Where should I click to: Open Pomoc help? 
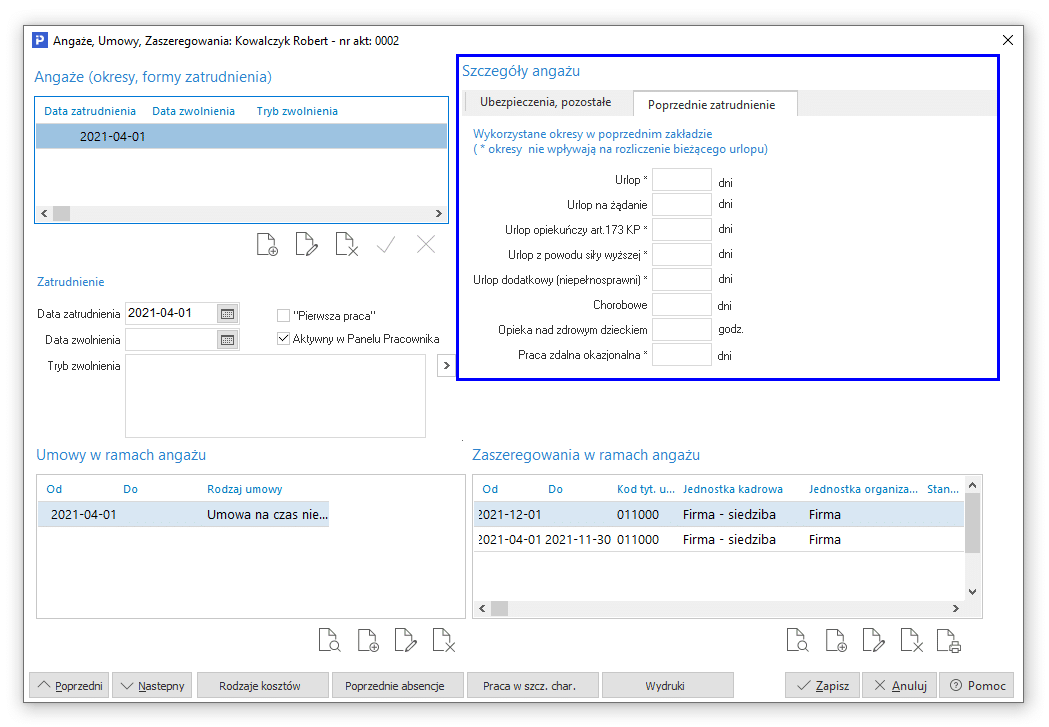(x=977, y=686)
